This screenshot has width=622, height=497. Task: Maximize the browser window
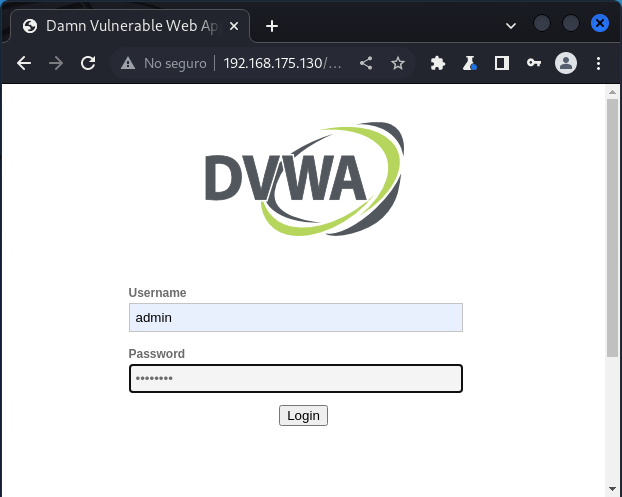(x=571, y=23)
